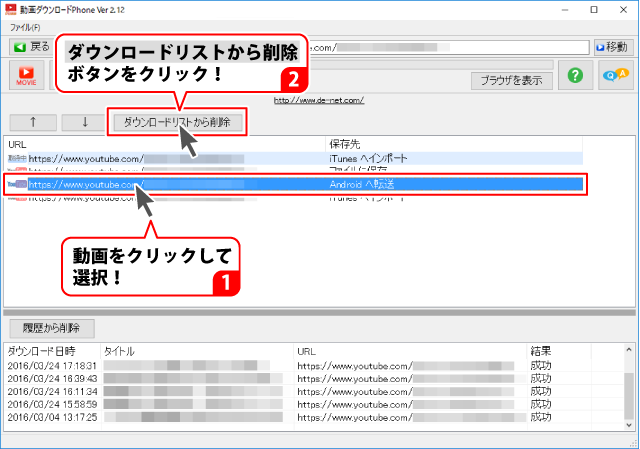This screenshot has height=449, width=640.
Task: Open the Q&A speech bubble icon
Action: pyautogui.click(x=616, y=75)
